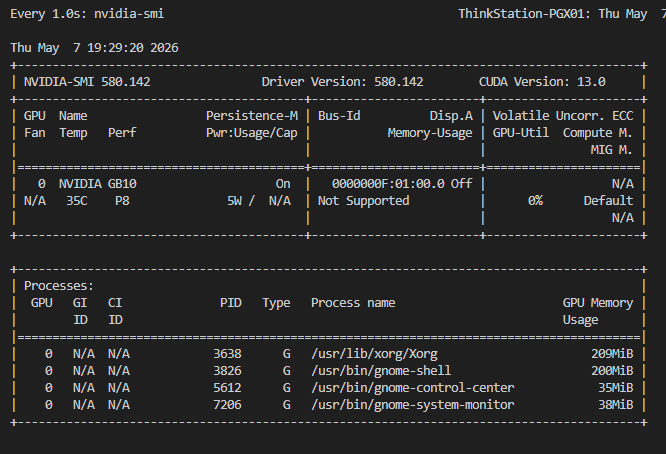The height and width of the screenshot is (454, 666).
Task: Click the GPU name 'NVIDIA GB10'
Action: (98, 183)
